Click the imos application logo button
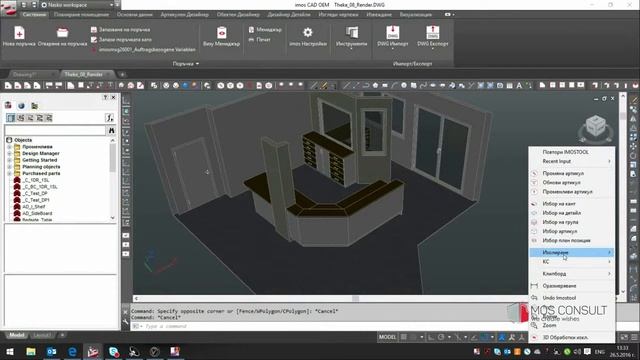640x360 pixels. pyautogui.click(x=9, y=8)
